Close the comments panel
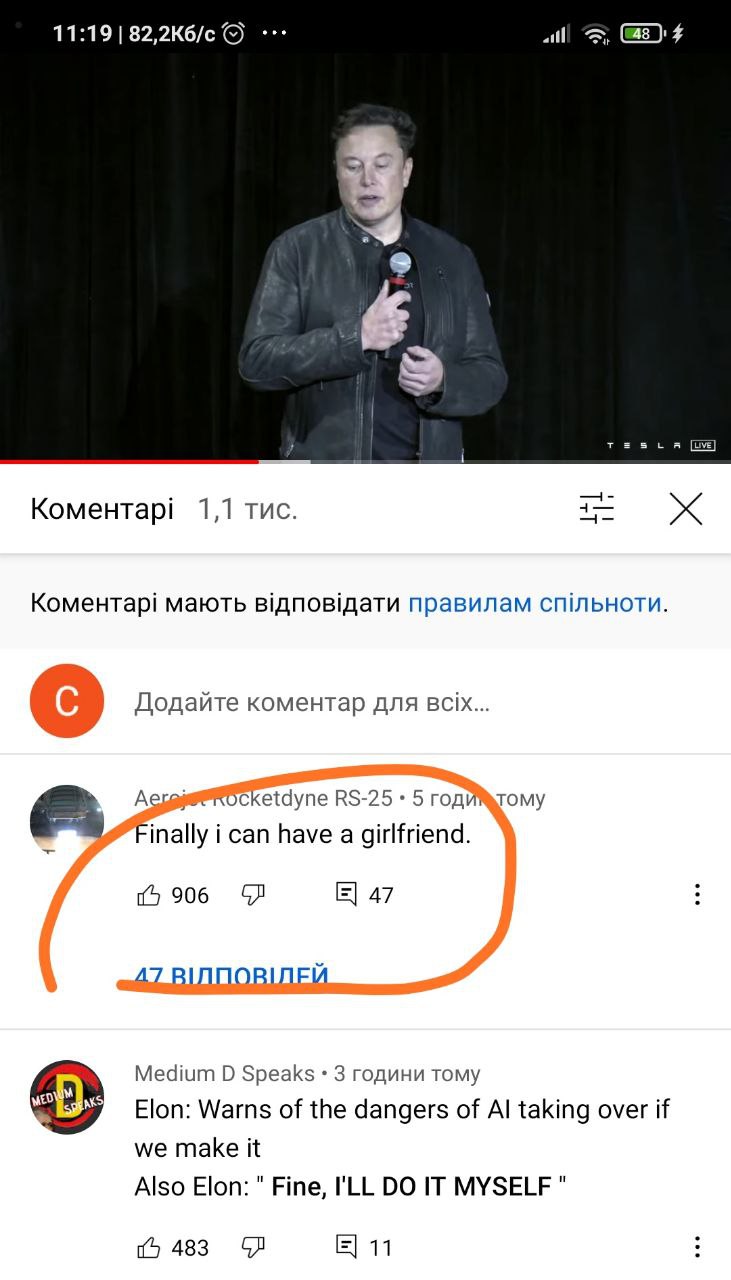This screenshot has width=731, height=1280. click(x=686, y=509)
